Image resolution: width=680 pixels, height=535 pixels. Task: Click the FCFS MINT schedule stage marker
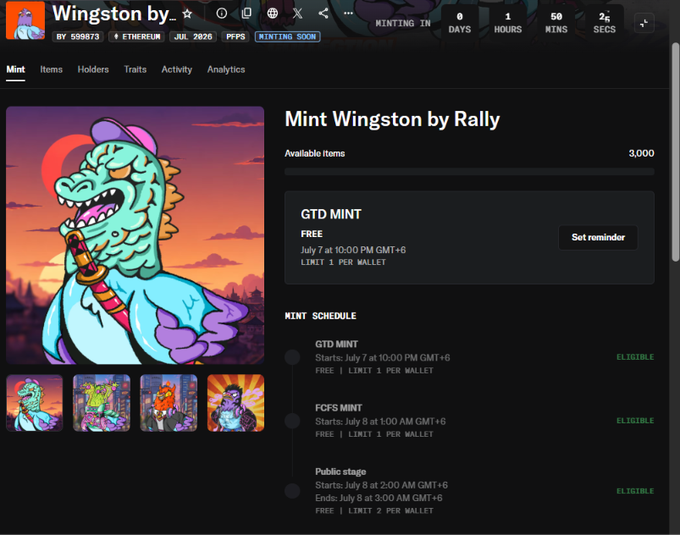click(x=292, y=421)
